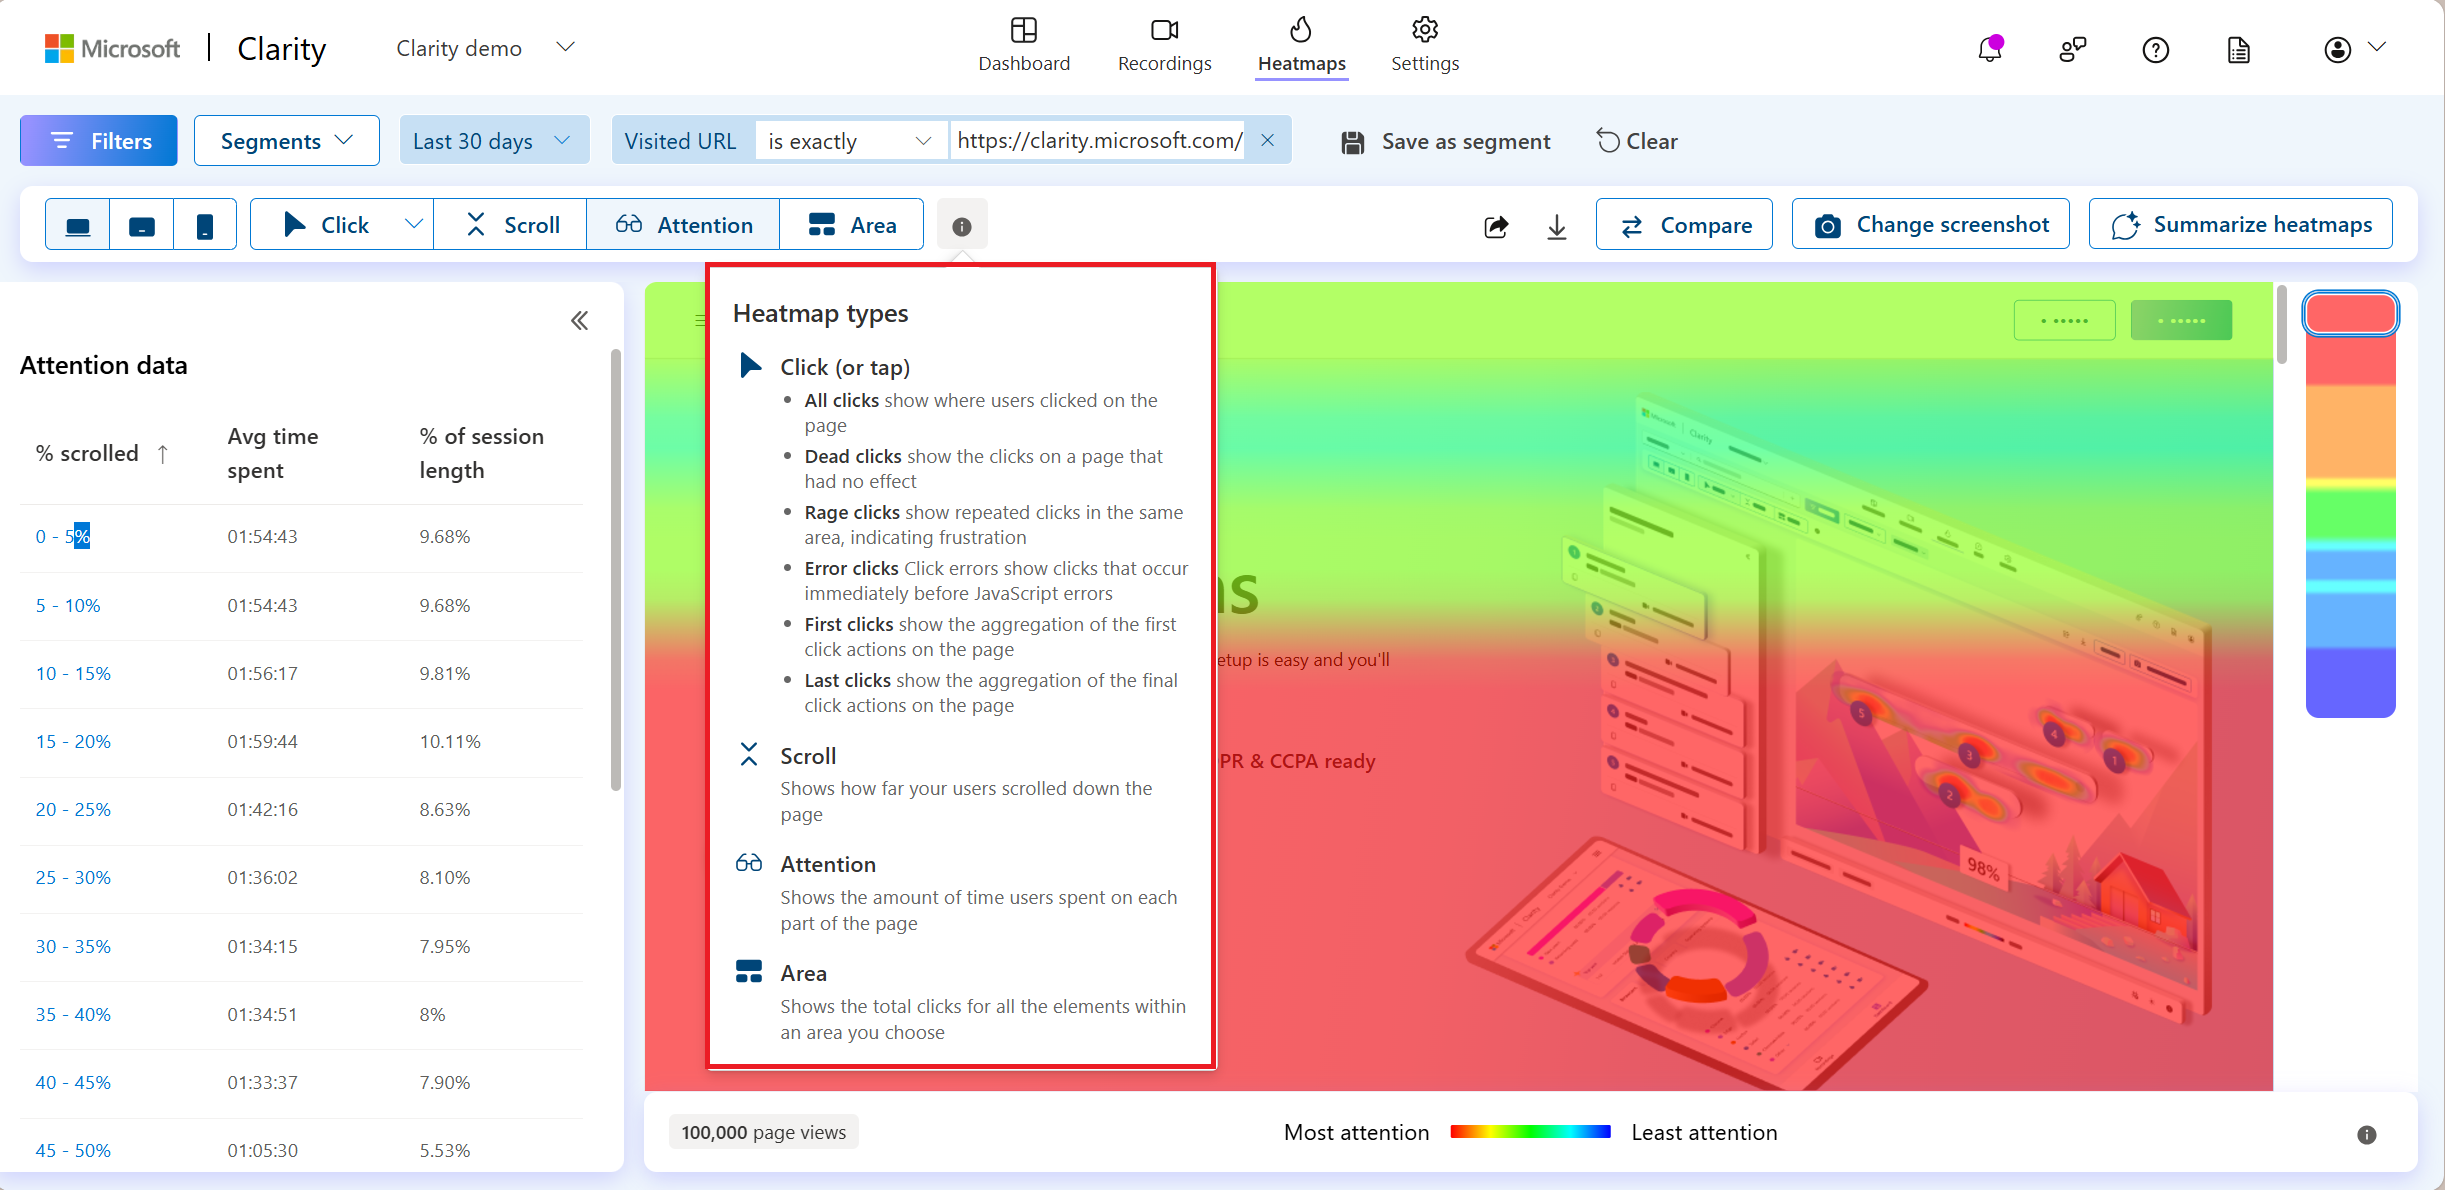Select the mobile device view icon
The height and width of the screenshot is (1190, 2445).
[204, 225]
